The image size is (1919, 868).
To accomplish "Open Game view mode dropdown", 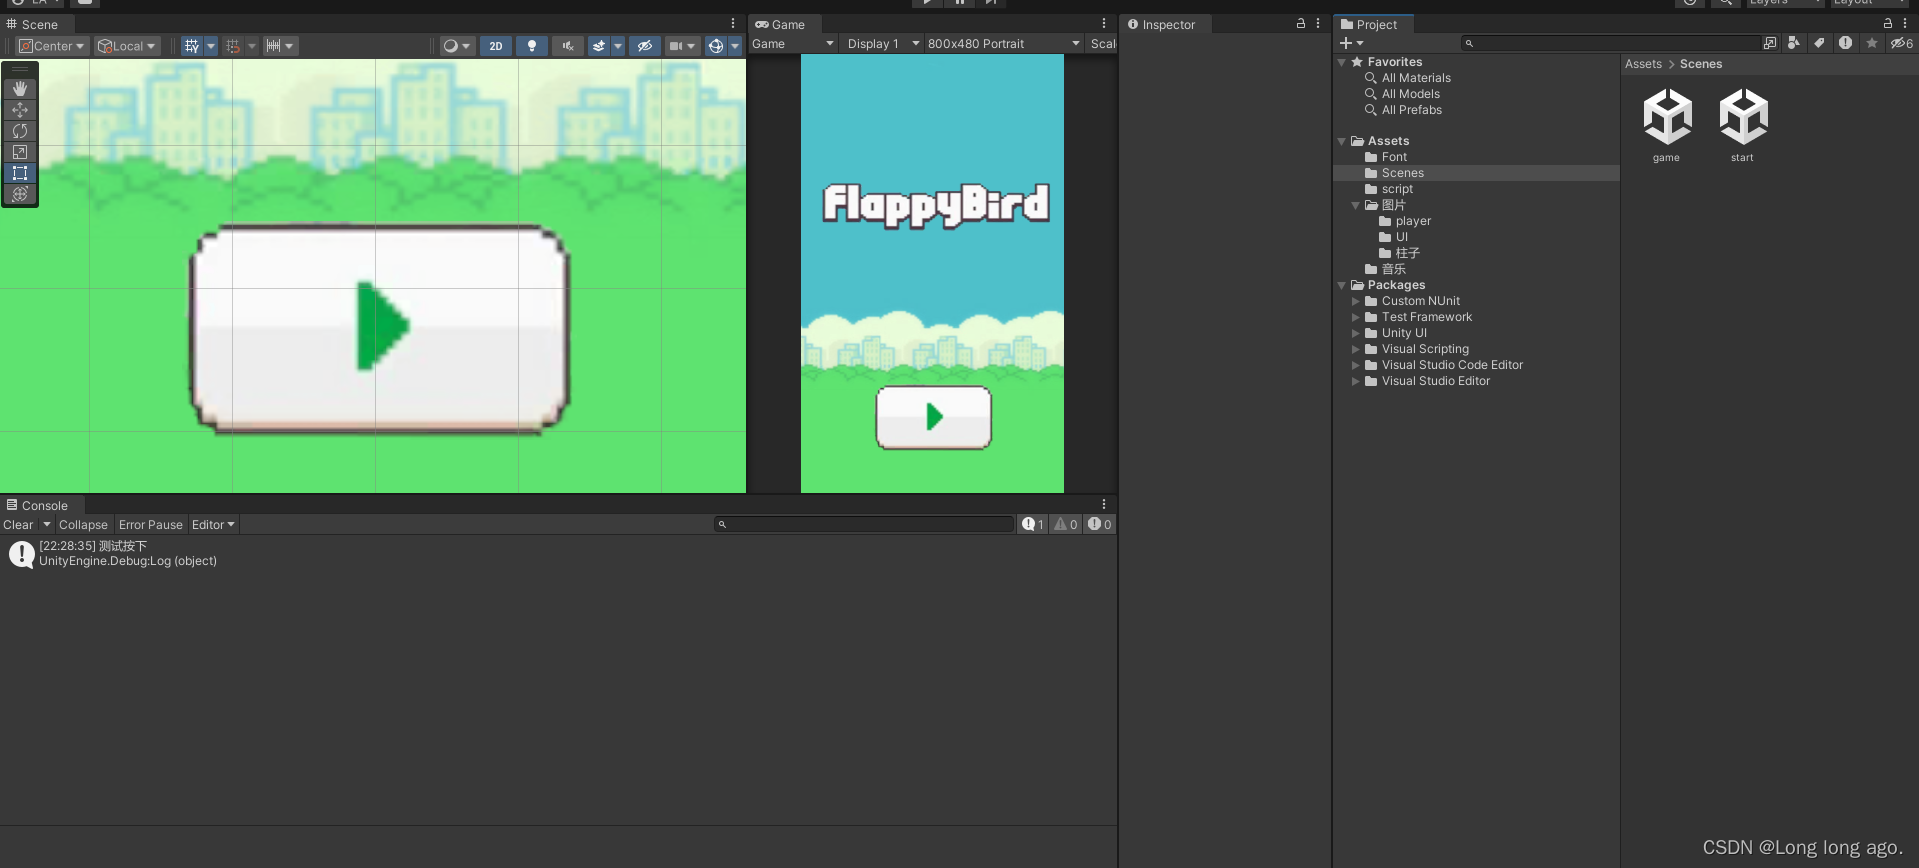I will [793, 44].
